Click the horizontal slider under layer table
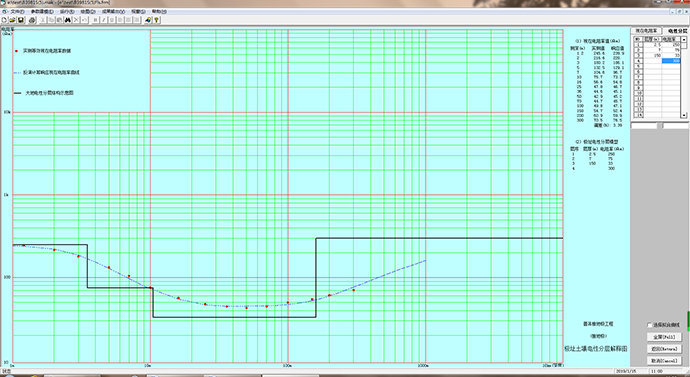Viewport: 690px width, 377px height. pyautogui.click(x=659, y=126)
